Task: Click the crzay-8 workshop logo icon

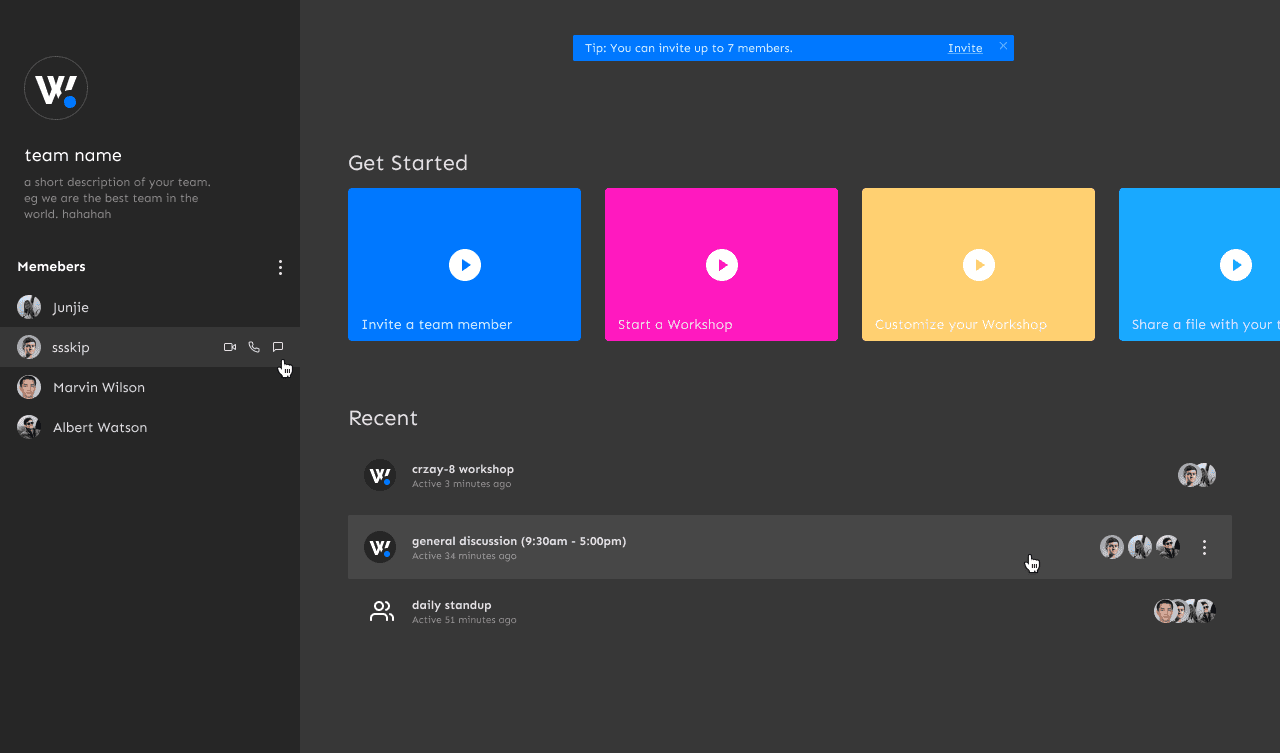Action: (x=380, y=475)
